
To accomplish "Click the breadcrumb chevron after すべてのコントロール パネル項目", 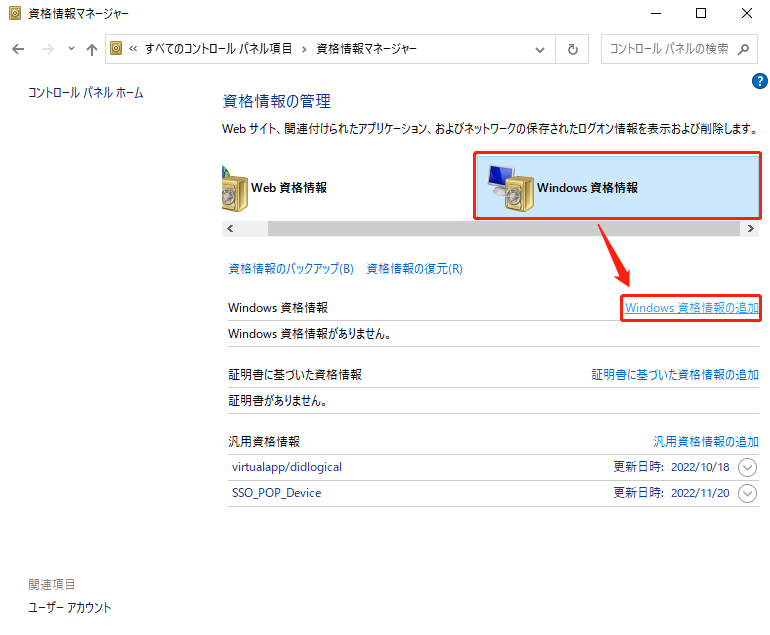I will click(304, 49).
